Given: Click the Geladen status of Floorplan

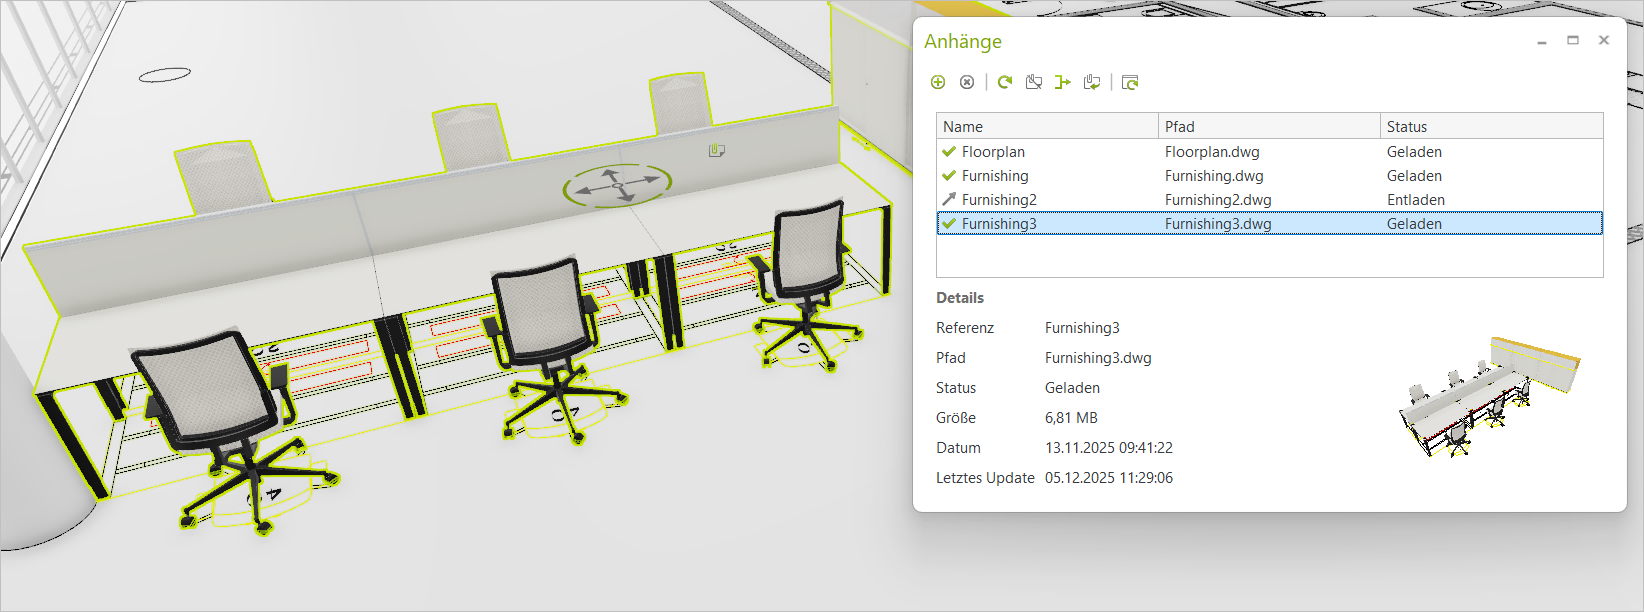Looking at the screenshot, I should tap(1414, 152).
